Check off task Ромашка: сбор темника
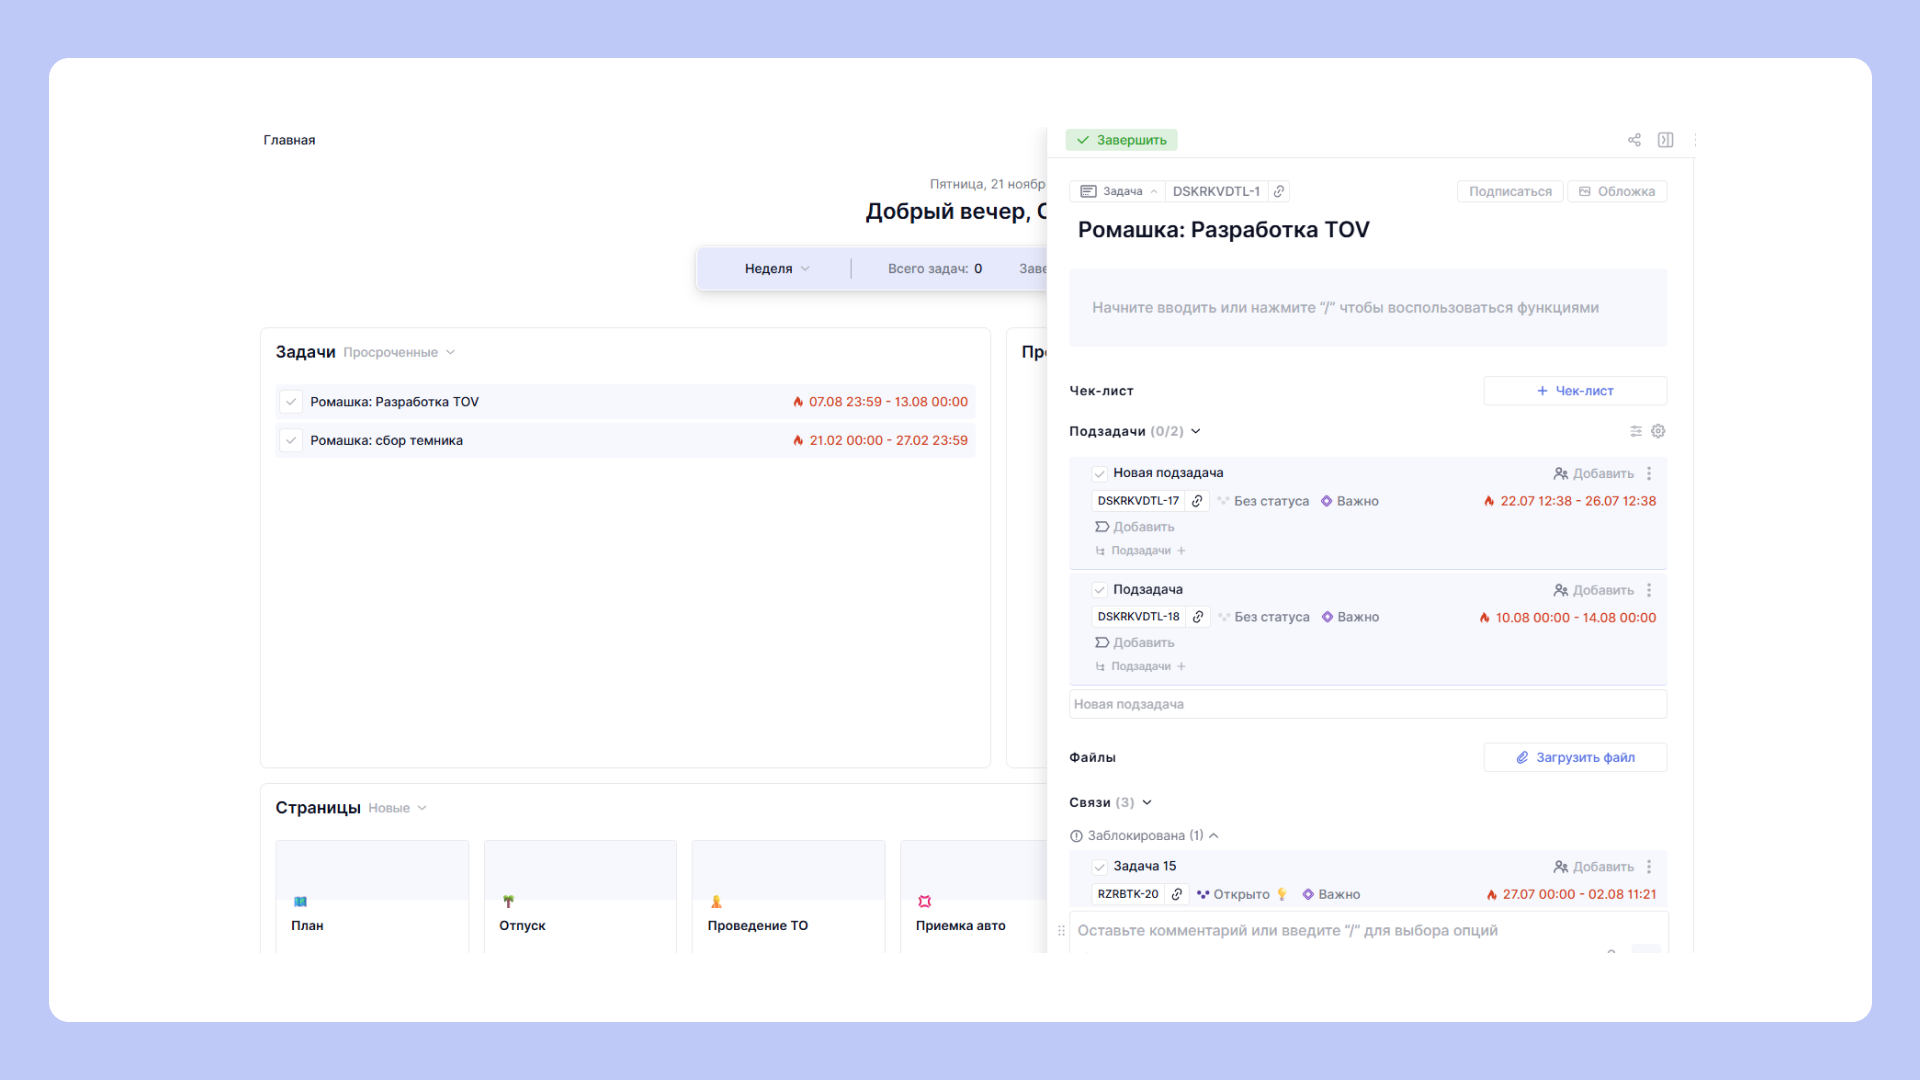 (x=291, y=440)
